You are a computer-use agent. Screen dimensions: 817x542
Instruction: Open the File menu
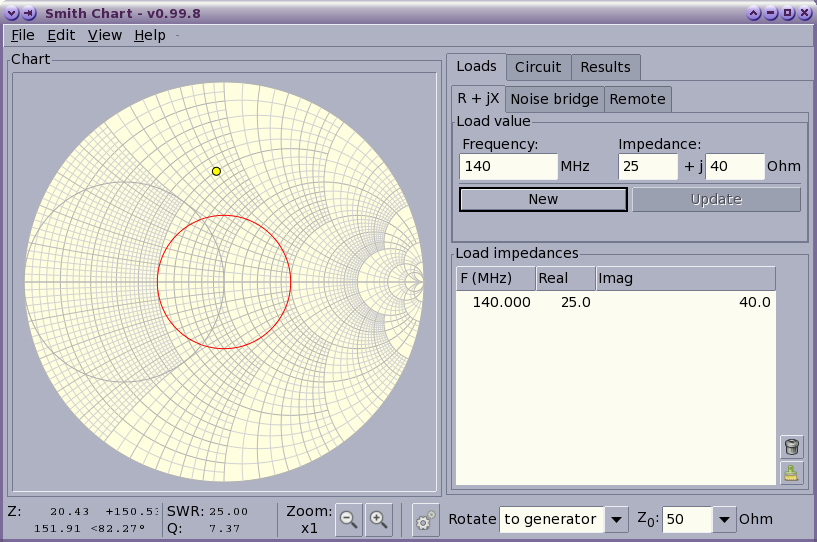point(23,35)
